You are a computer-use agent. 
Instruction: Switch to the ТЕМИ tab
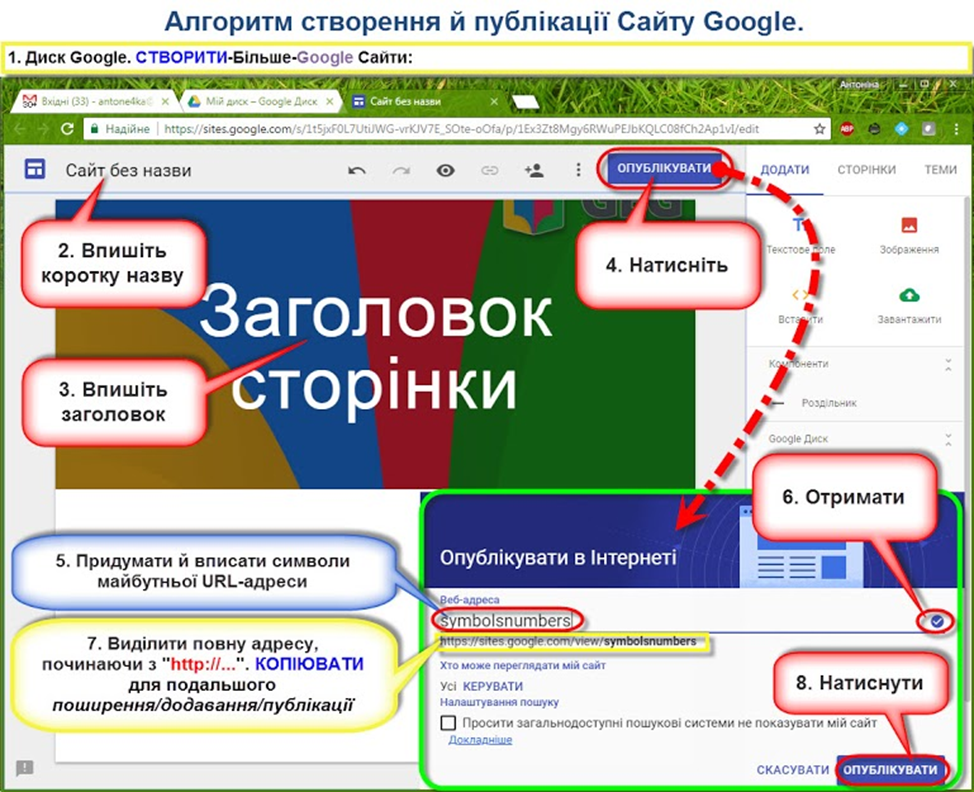tap(940, 170)
